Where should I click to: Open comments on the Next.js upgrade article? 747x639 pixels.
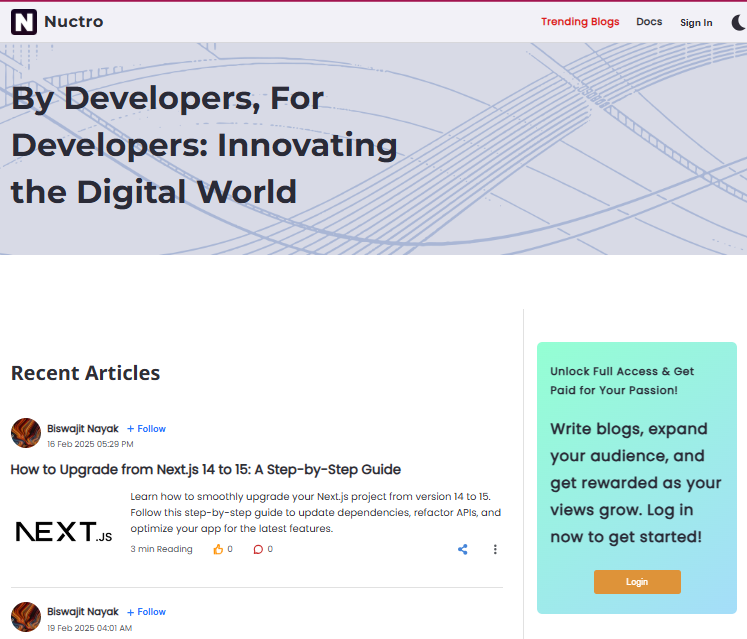pyautogui.click(x=258, y=549)
